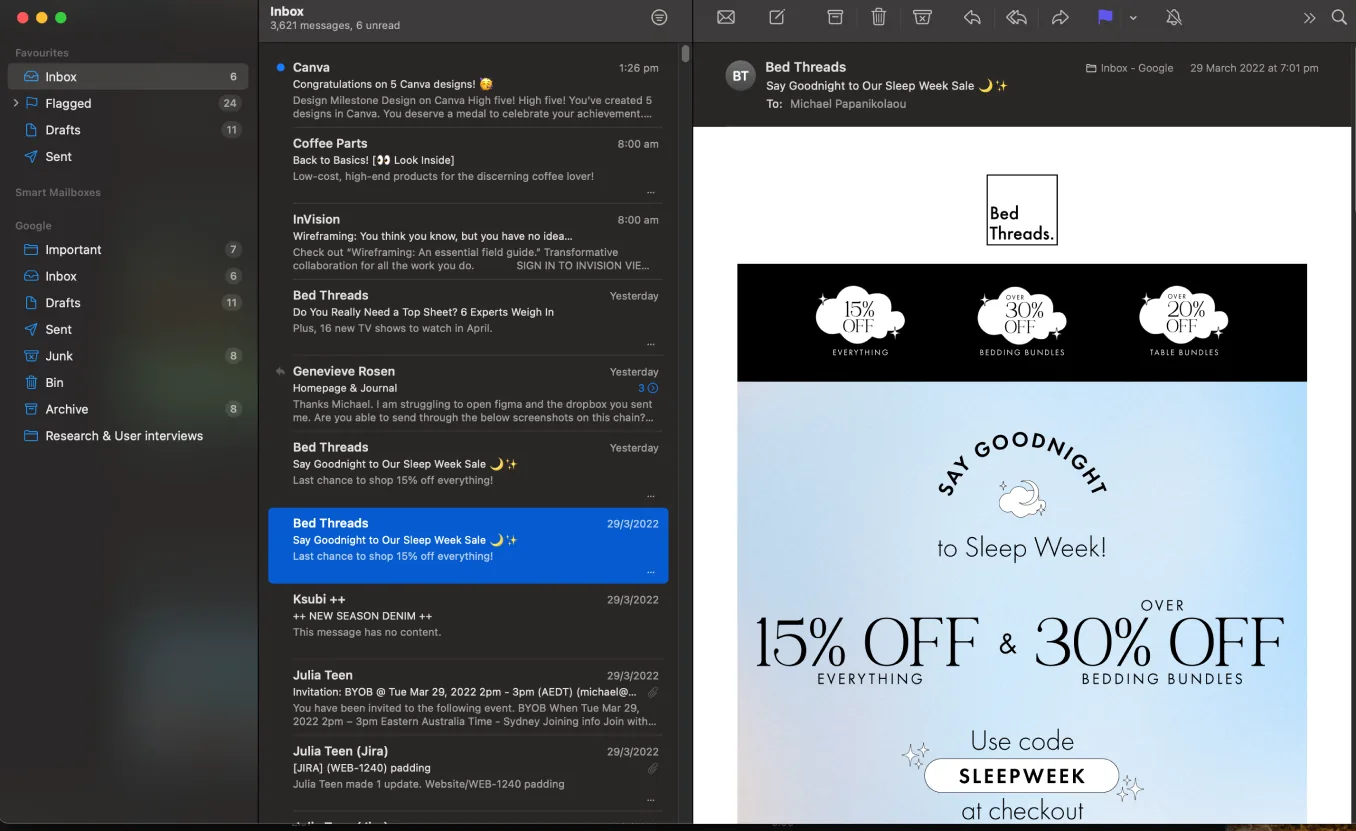Open the Ksubi new season denim email
Screen dimensions: 1356x831
click(468, 622)
